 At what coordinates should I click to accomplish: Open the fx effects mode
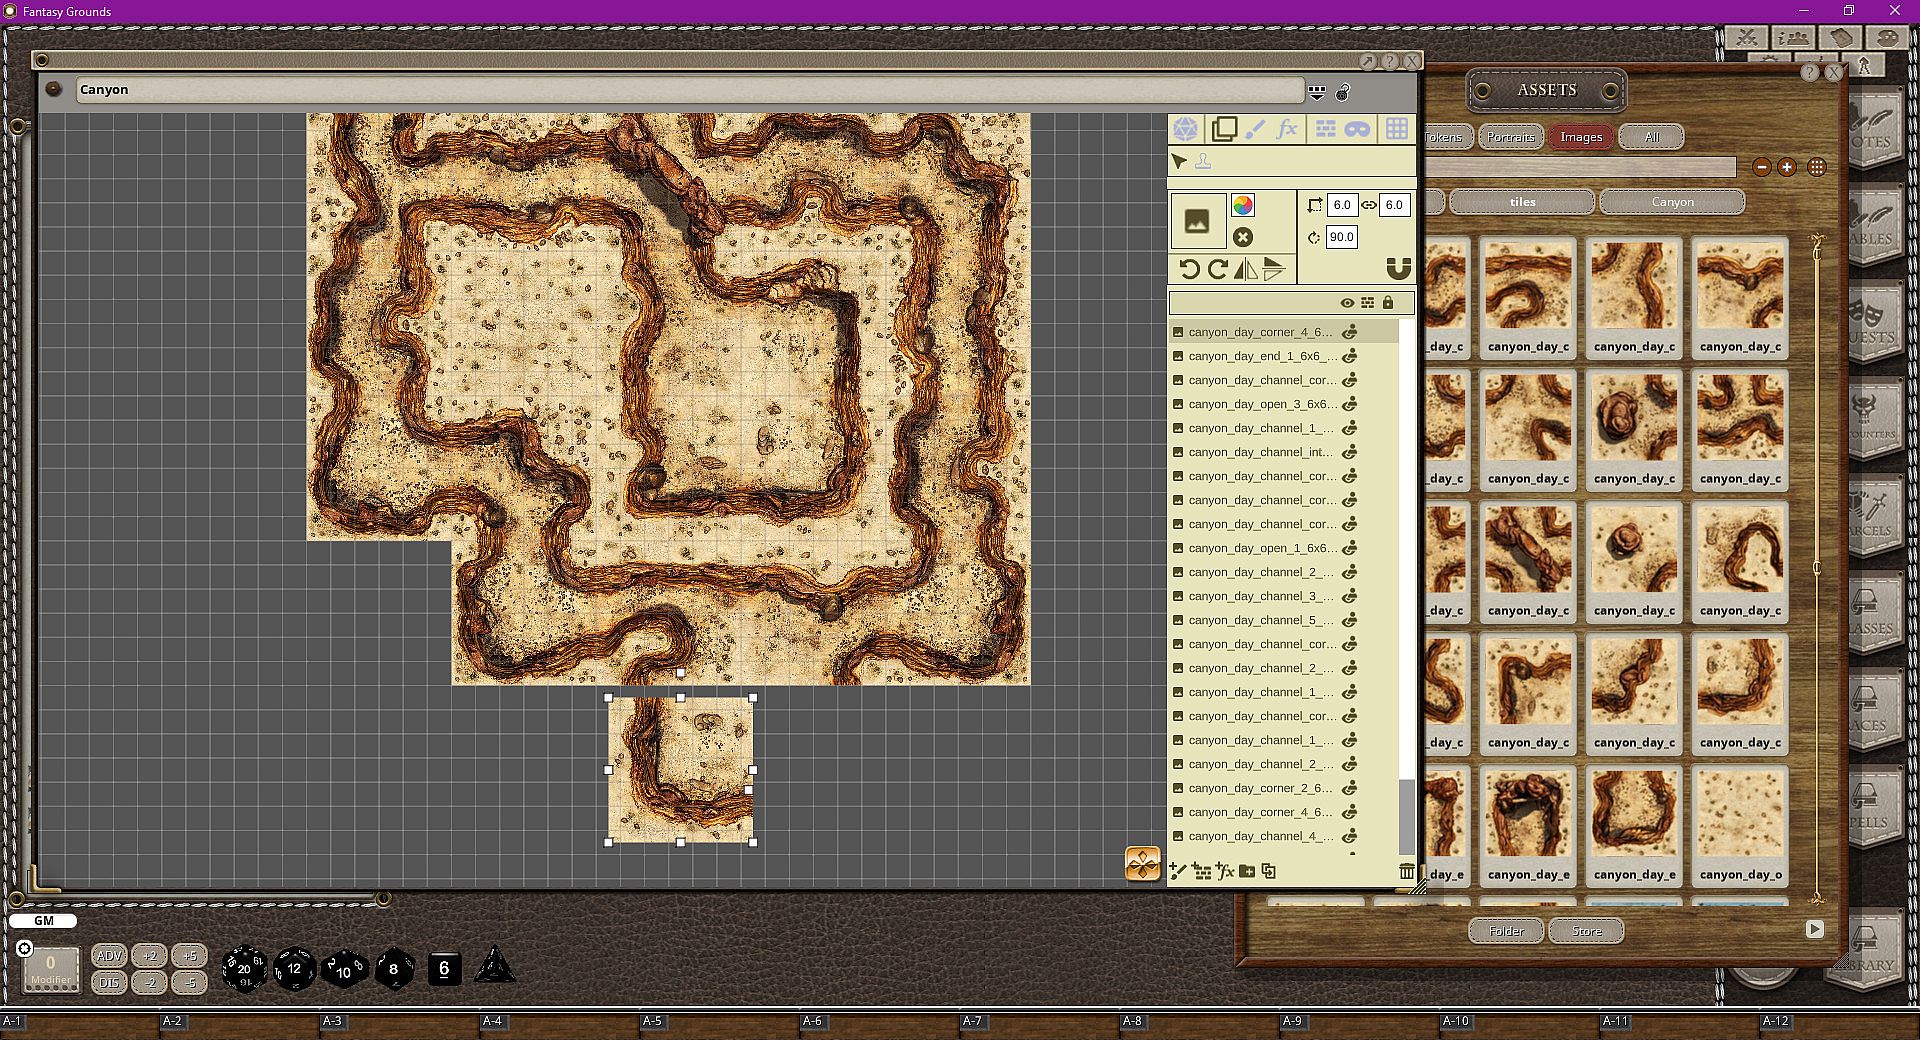[1287, 129]
